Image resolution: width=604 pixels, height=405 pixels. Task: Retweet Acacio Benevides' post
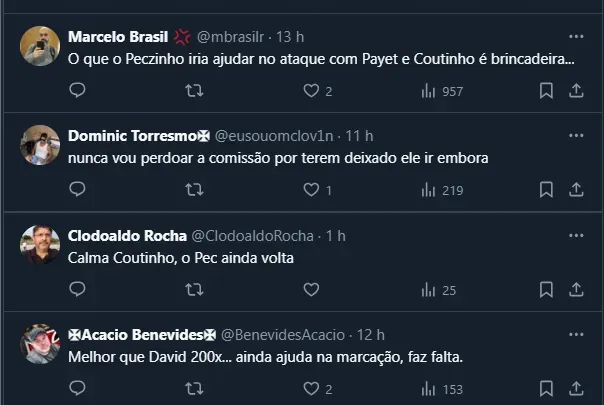tap(195, 389)
